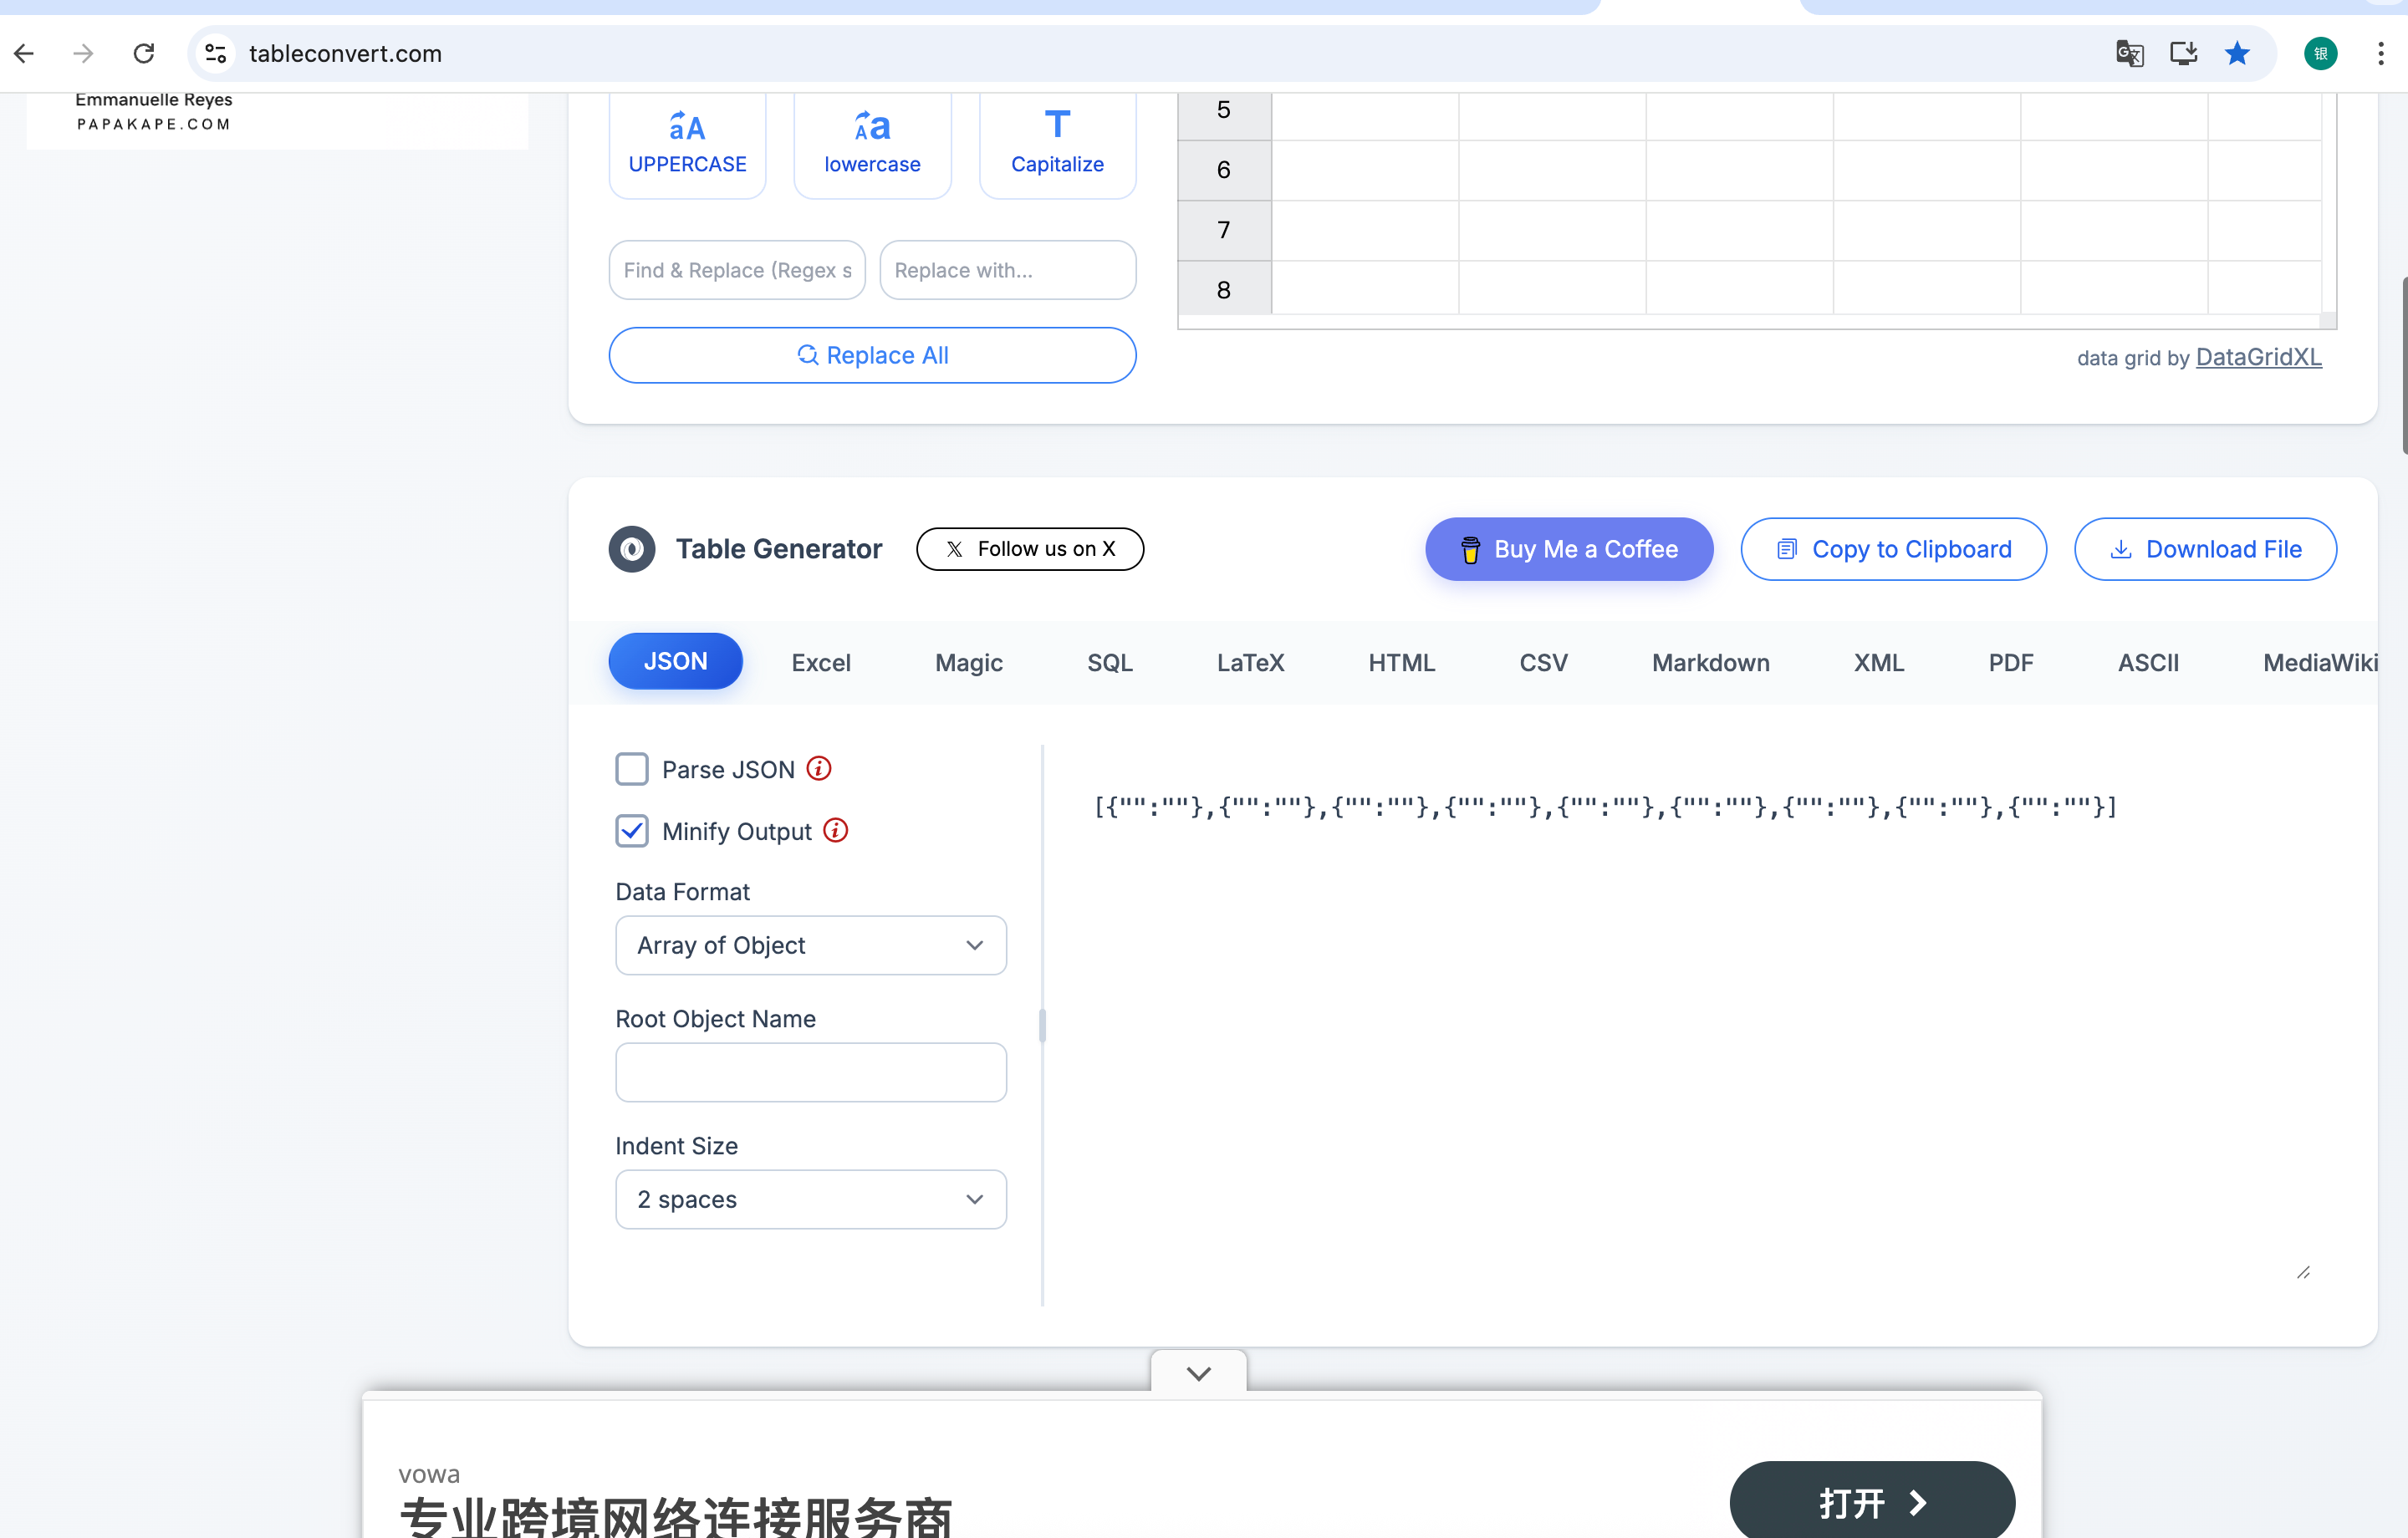Switch to the SQL tab
Screen dimensions: 2408x1538
[x=1109, y=662]
